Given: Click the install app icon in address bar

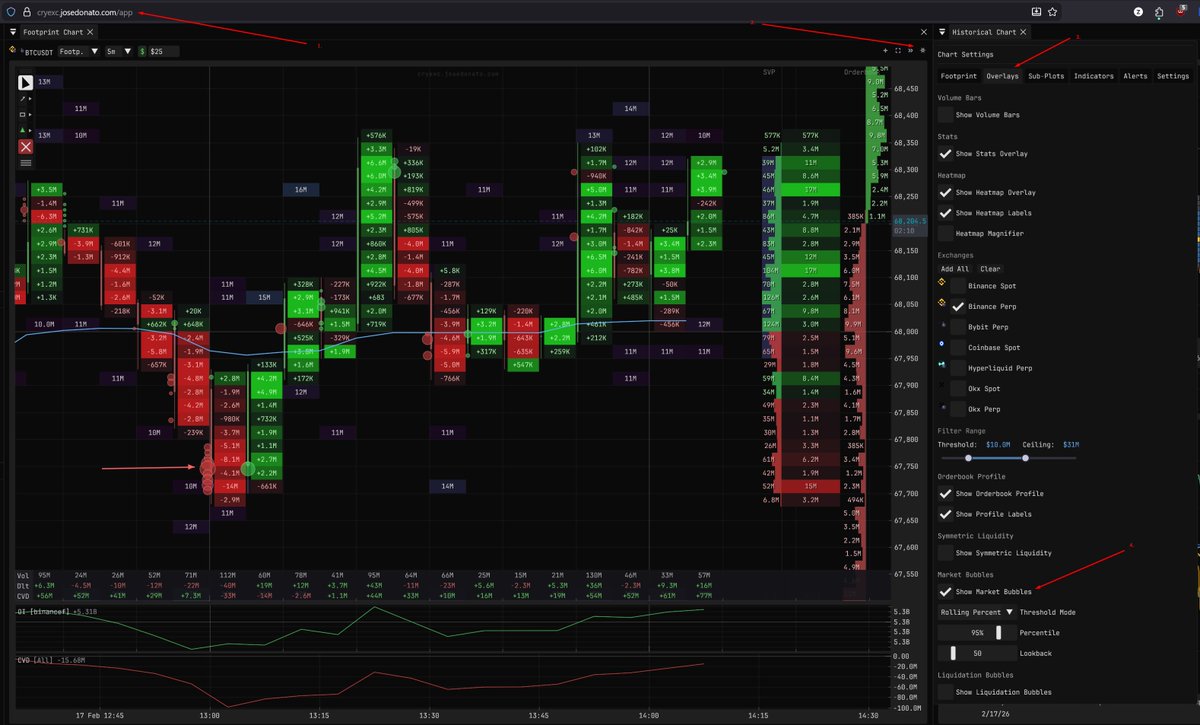Looking at the screenshot, I should pyautogui.click(x=1037, y=11).
